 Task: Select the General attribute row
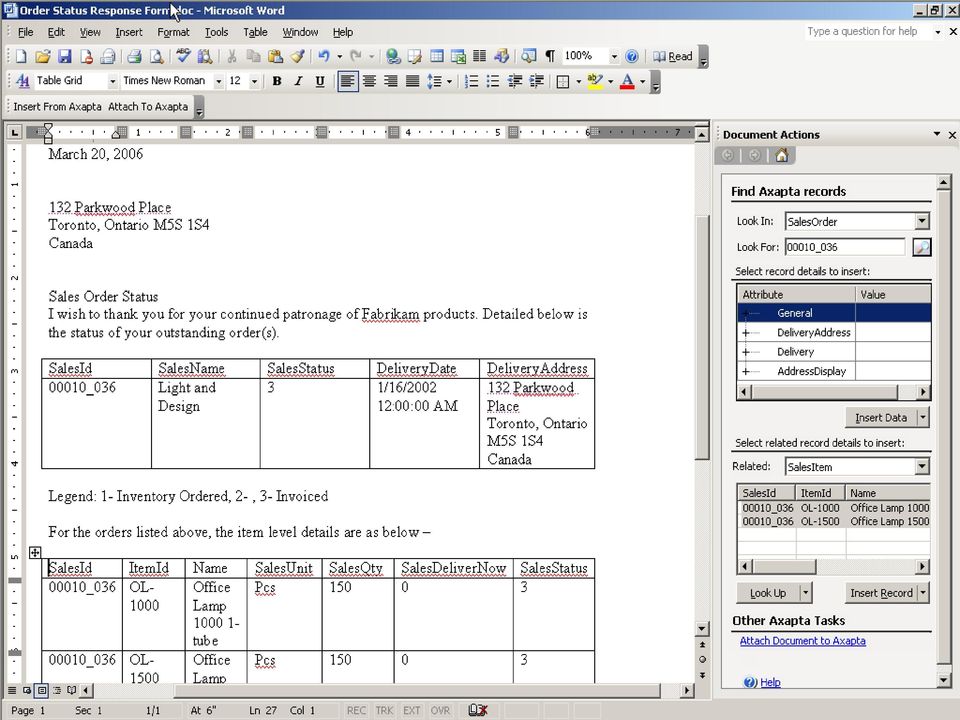tap(834, 313)
